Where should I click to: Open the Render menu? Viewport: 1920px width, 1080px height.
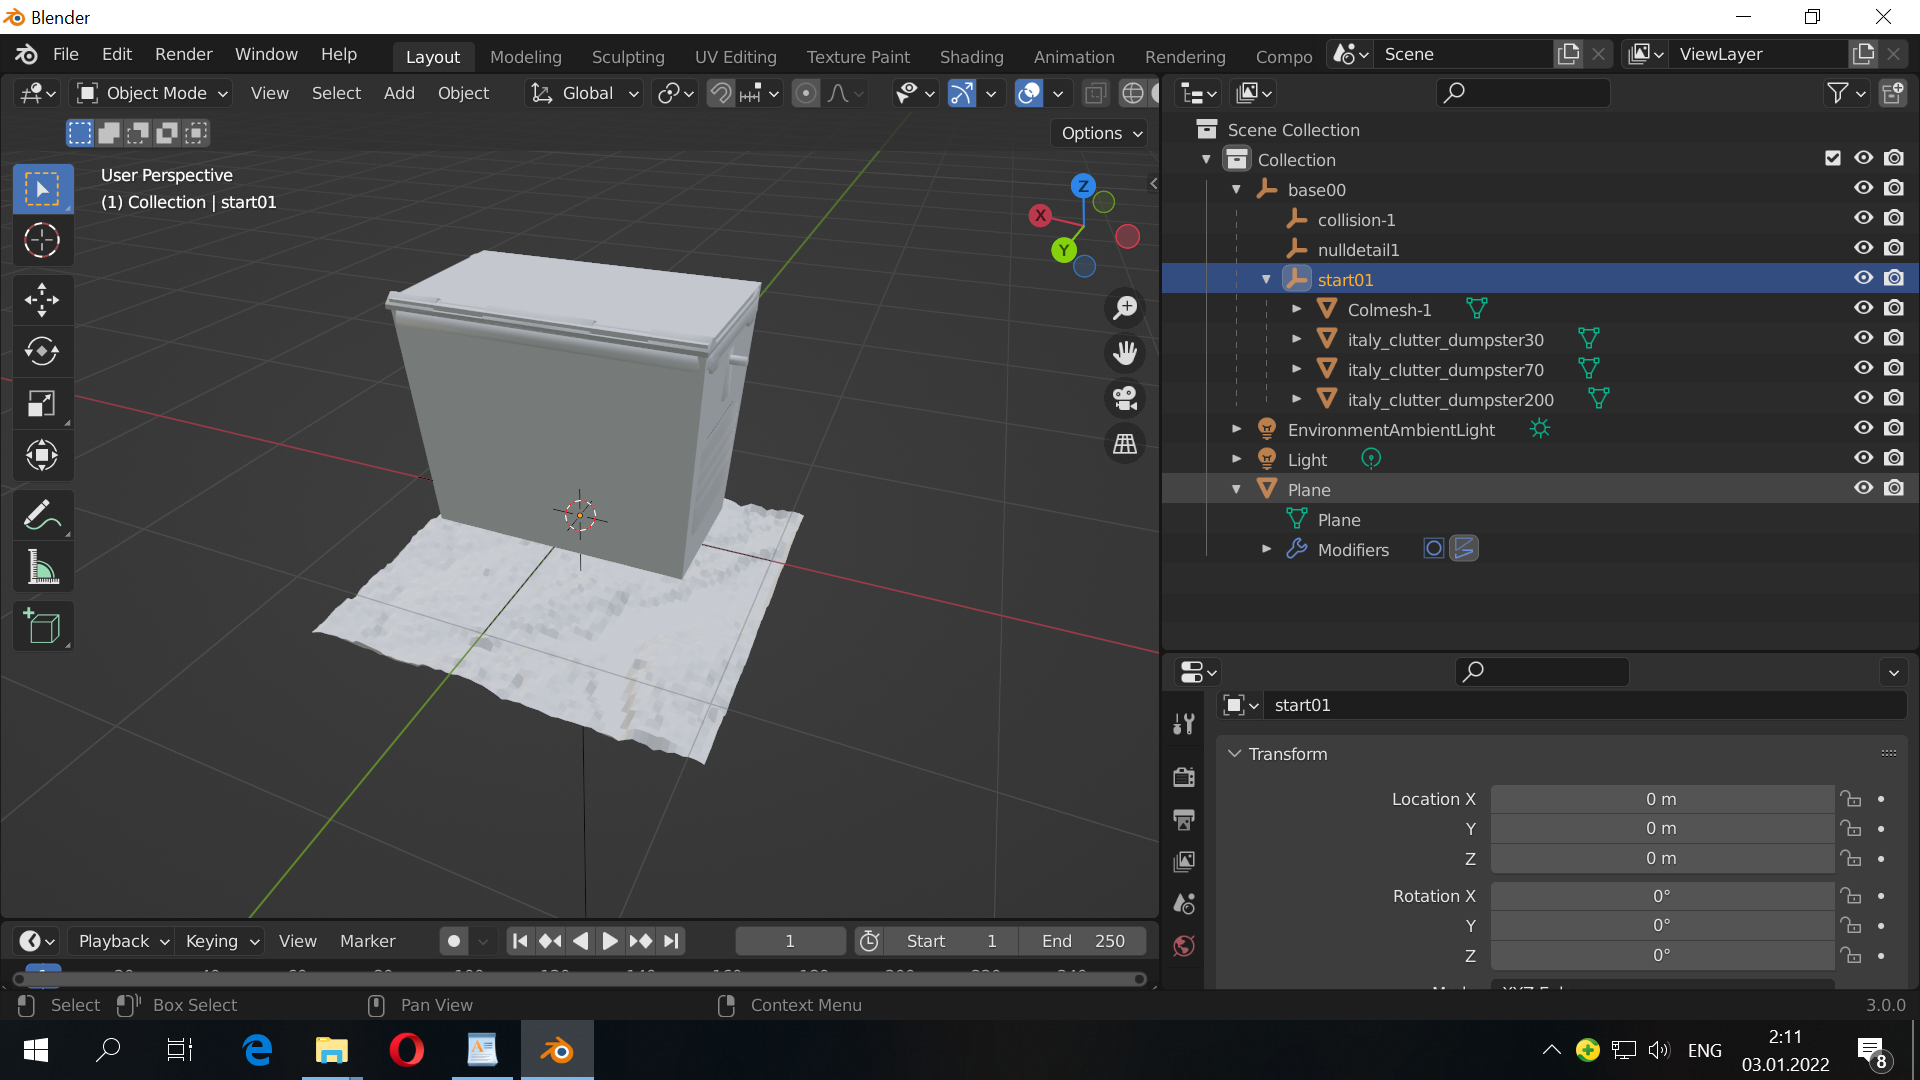183,54
